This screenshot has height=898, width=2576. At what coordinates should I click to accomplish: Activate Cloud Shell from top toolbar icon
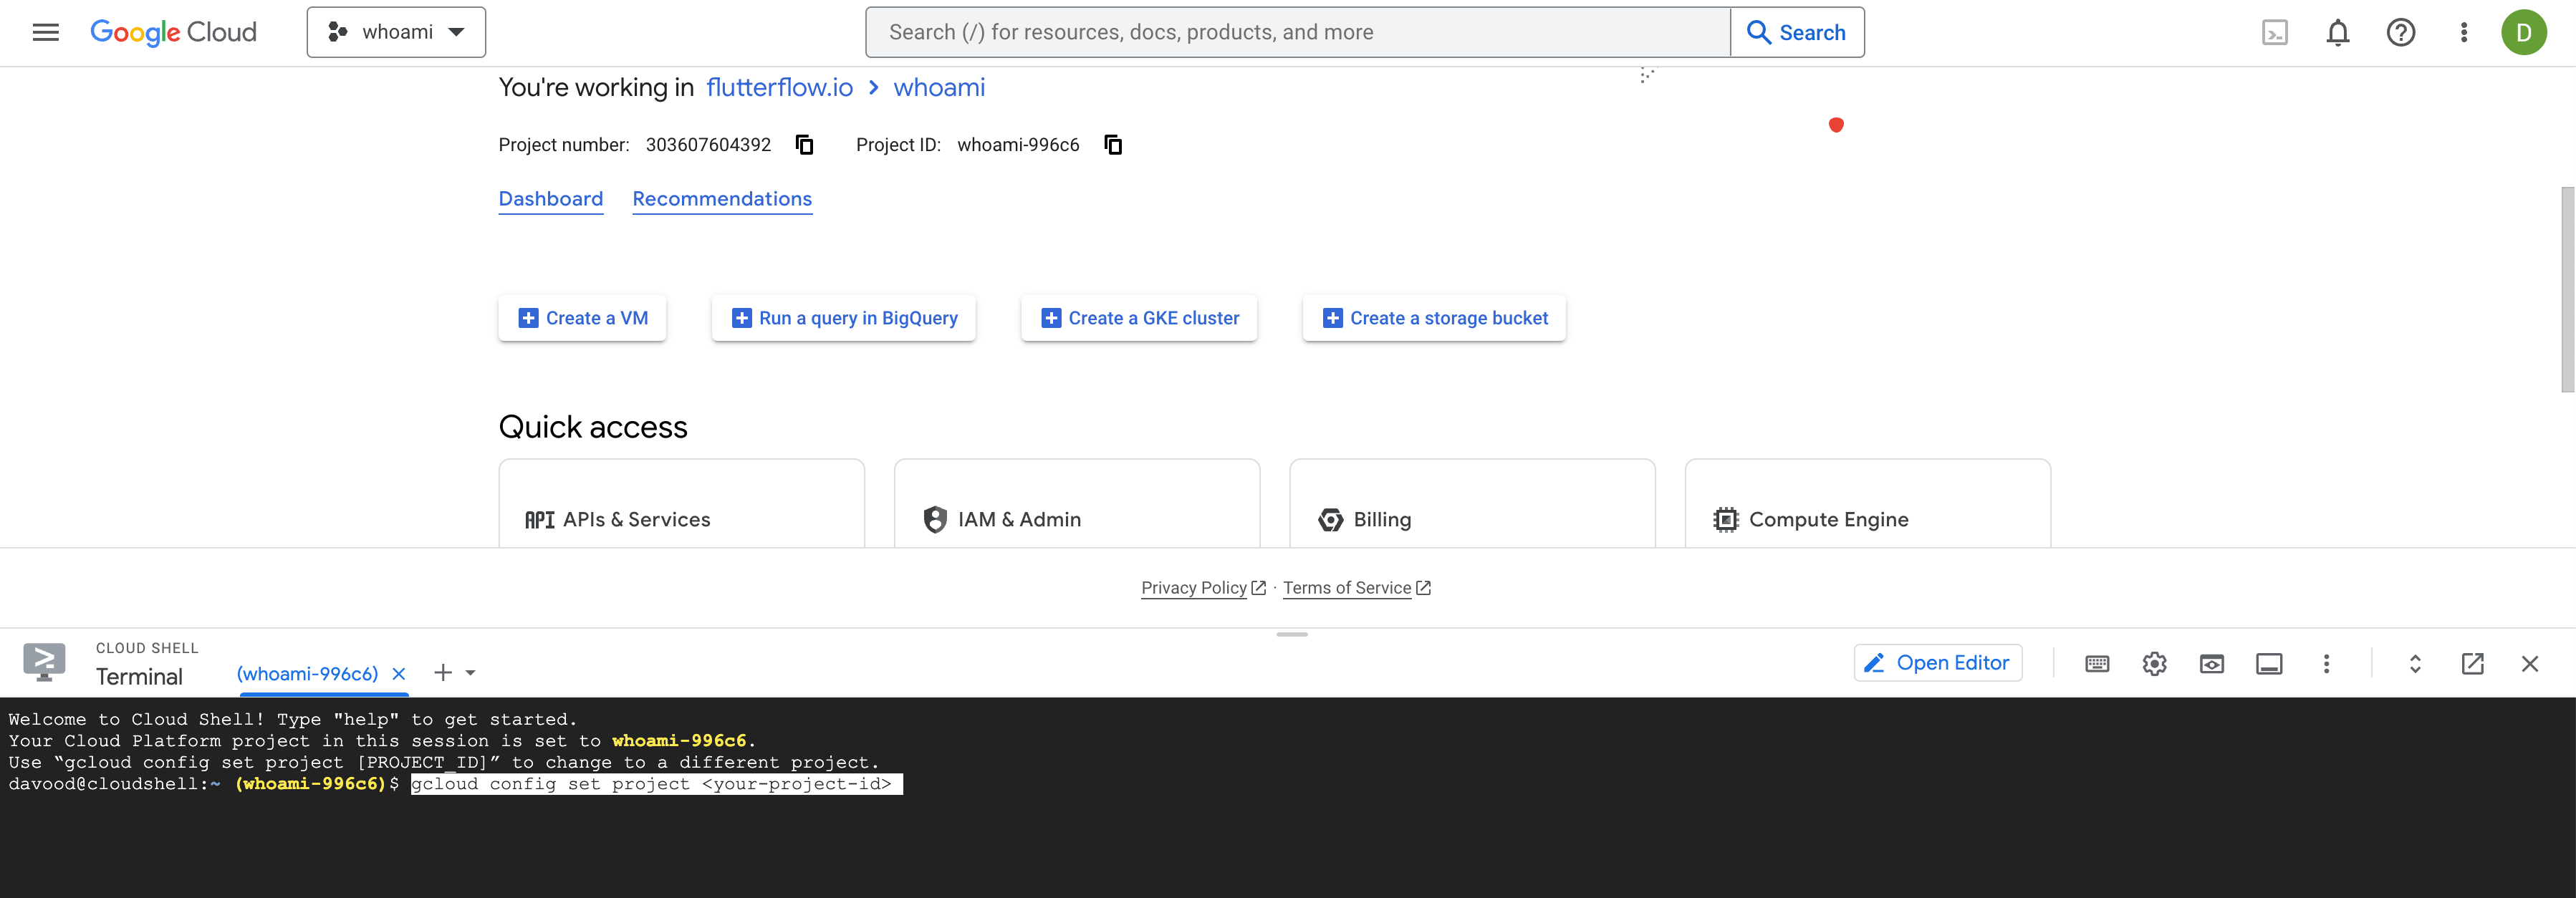2274,33
